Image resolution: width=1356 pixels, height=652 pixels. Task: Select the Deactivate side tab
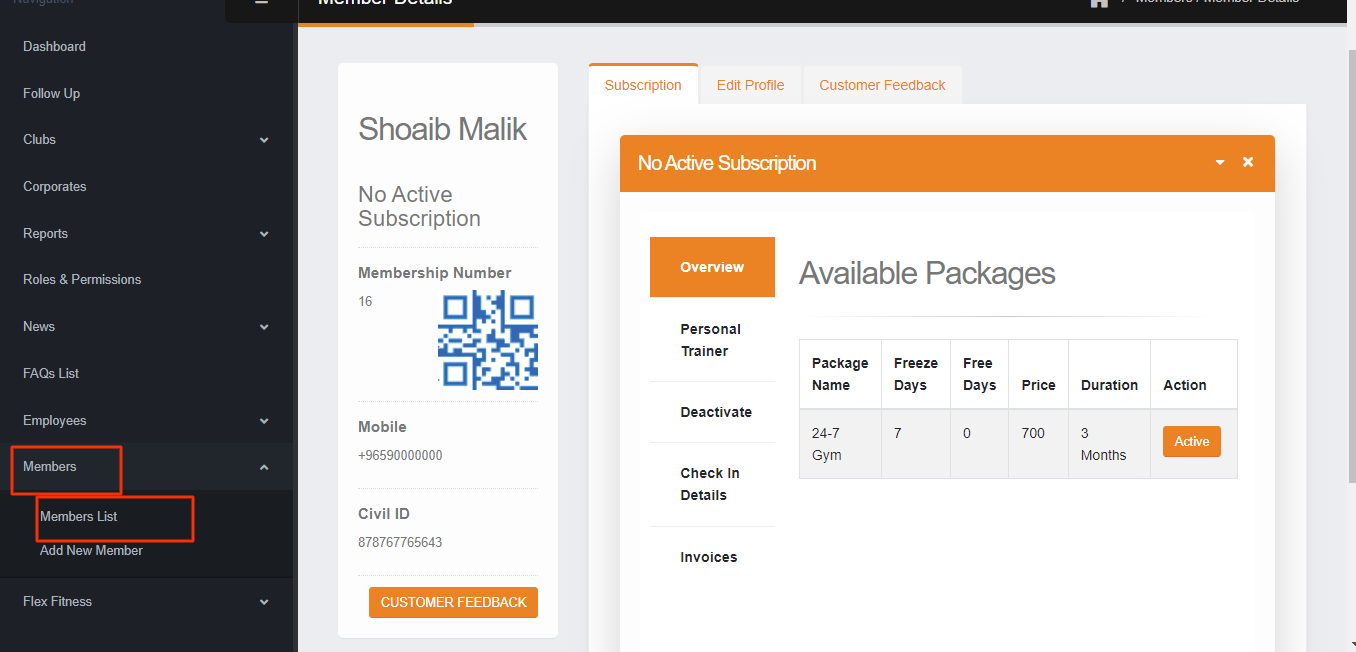tap(716, 412)
